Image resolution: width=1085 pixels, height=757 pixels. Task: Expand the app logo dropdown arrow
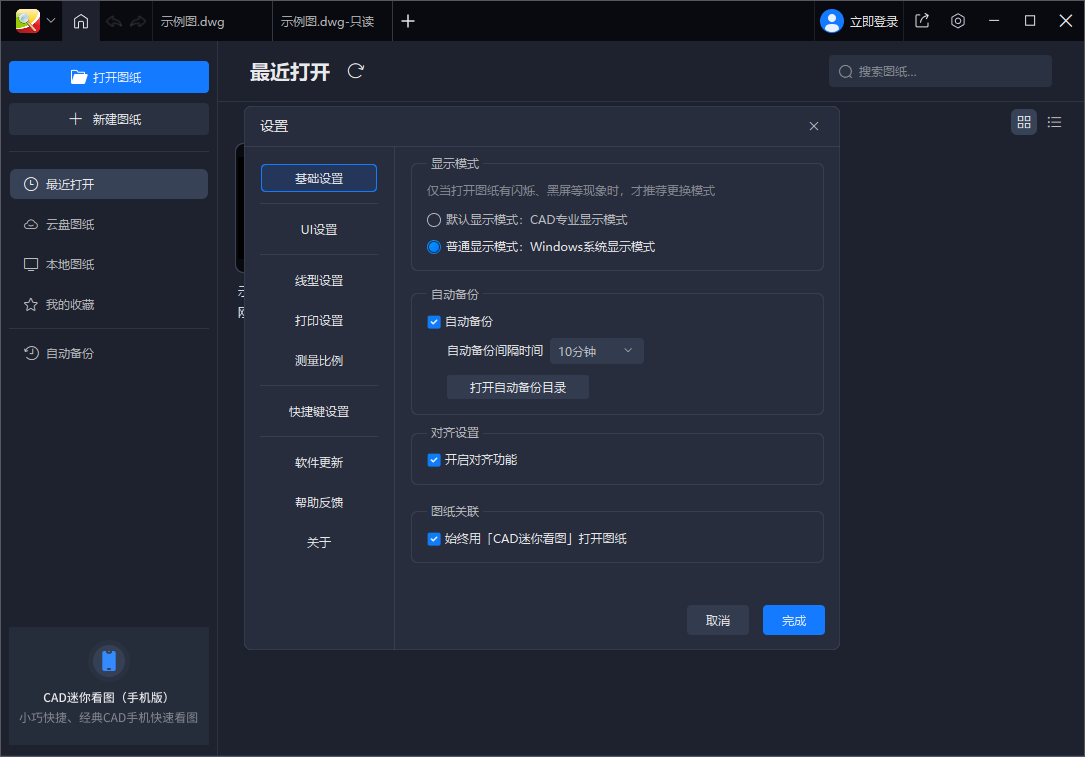(50, 21)
